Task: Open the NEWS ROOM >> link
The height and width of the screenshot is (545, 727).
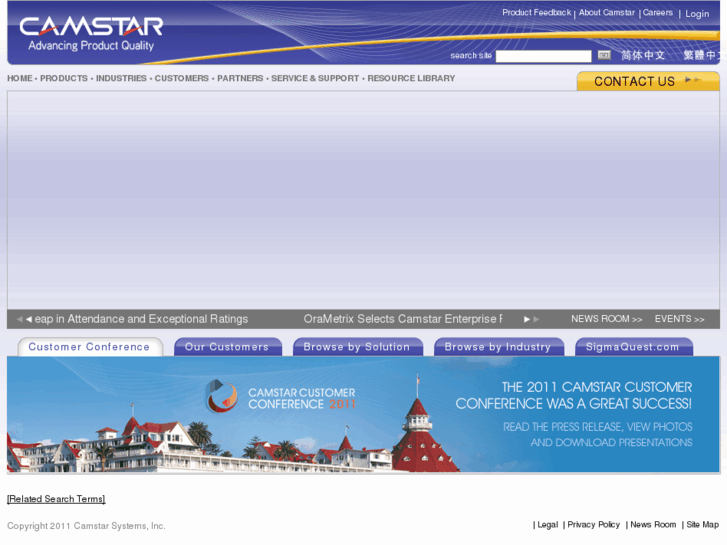Action: (606, 319)
